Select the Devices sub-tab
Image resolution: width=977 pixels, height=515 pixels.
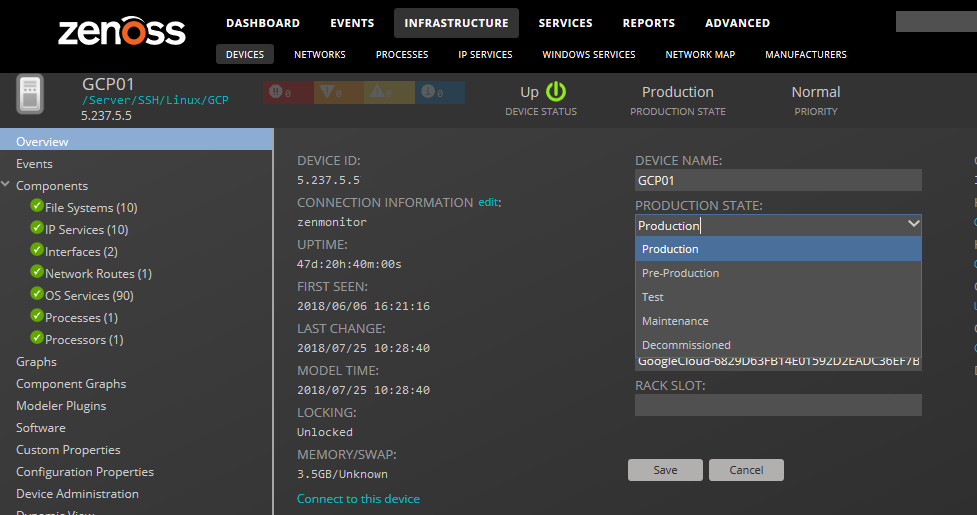tap(245, 54)
